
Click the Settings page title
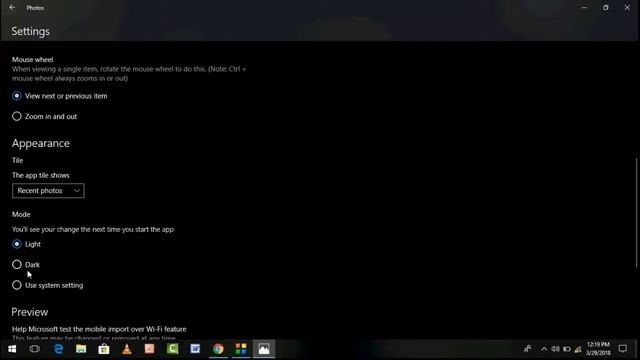[31, 31]
